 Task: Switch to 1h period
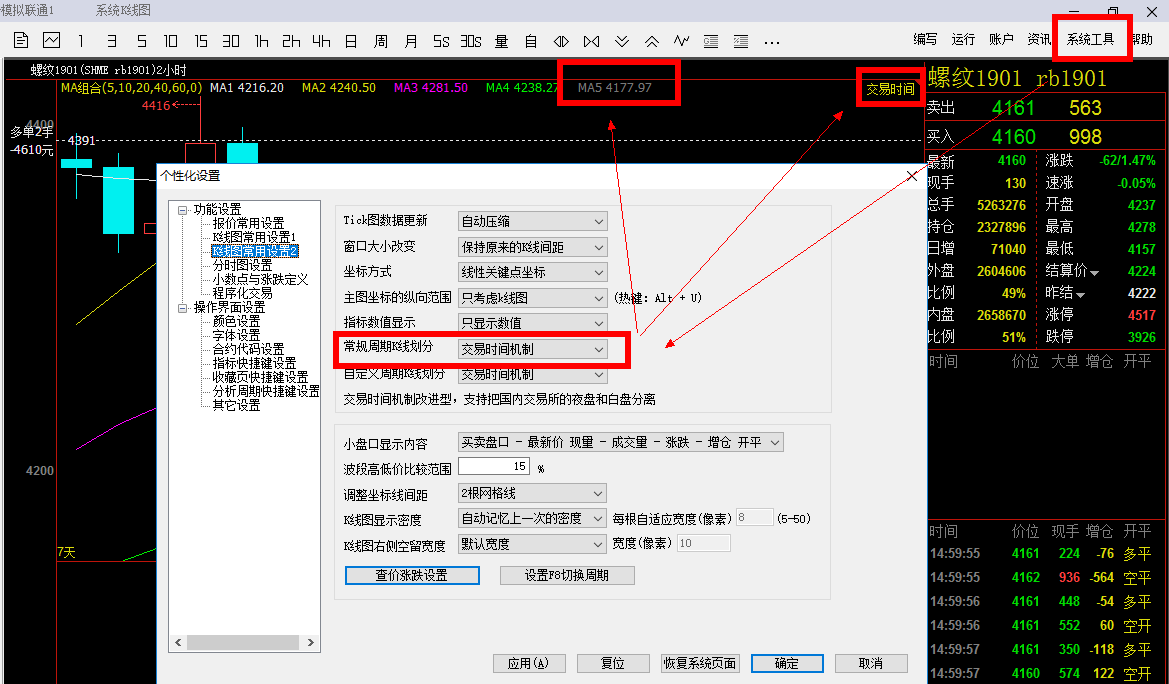click(x=262, y=41)
